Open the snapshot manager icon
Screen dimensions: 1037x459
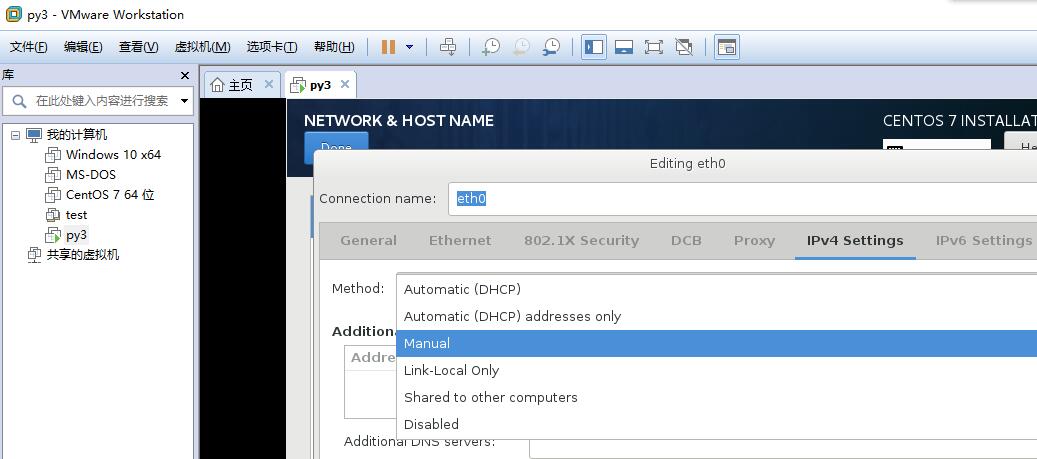click(x=551, y=47)
